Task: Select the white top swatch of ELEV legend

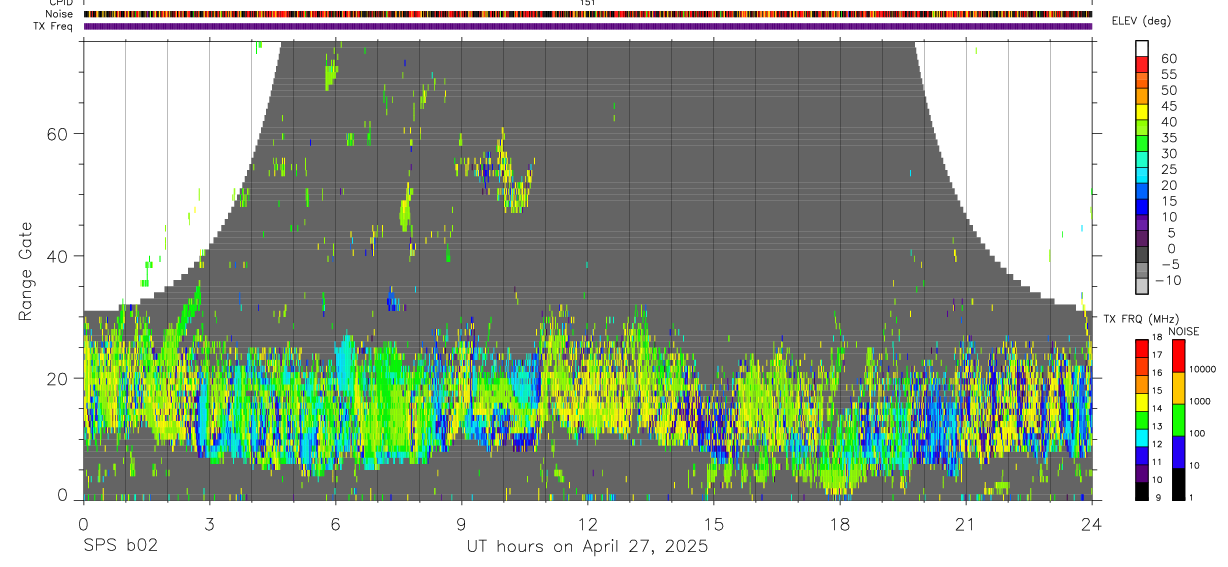Action: (1142, 46)
